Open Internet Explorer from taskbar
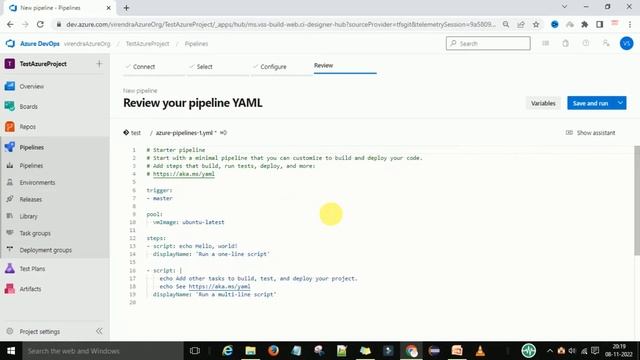 [x=227, y=351]
